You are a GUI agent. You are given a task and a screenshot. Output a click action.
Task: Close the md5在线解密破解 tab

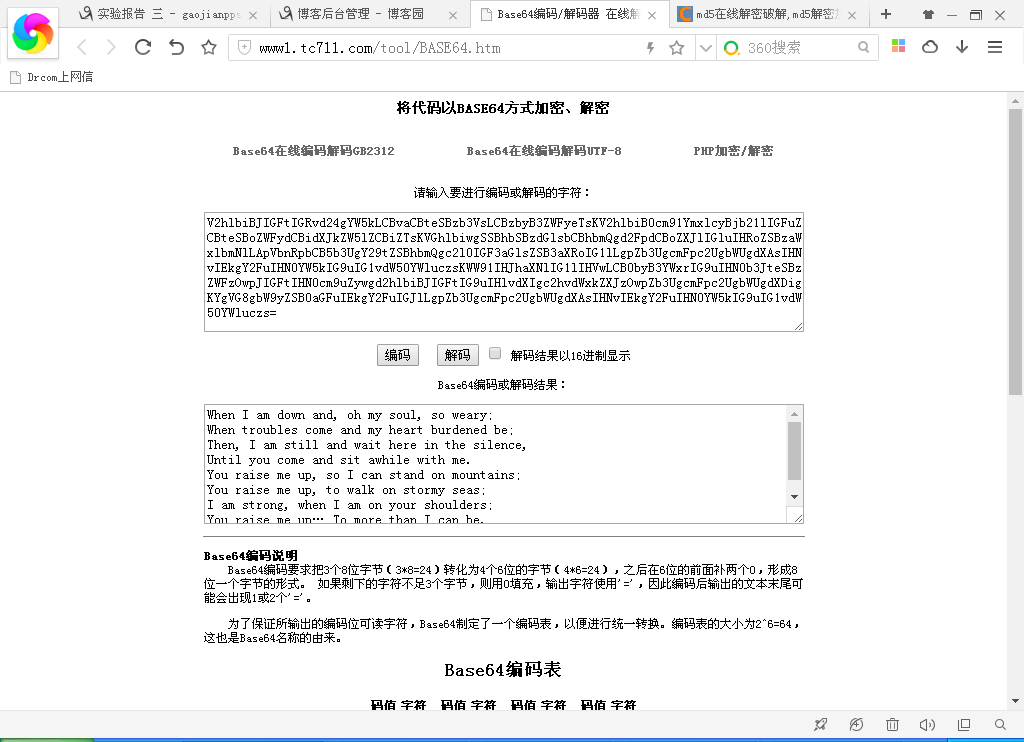pyautogui.click(x=852, y=15)
